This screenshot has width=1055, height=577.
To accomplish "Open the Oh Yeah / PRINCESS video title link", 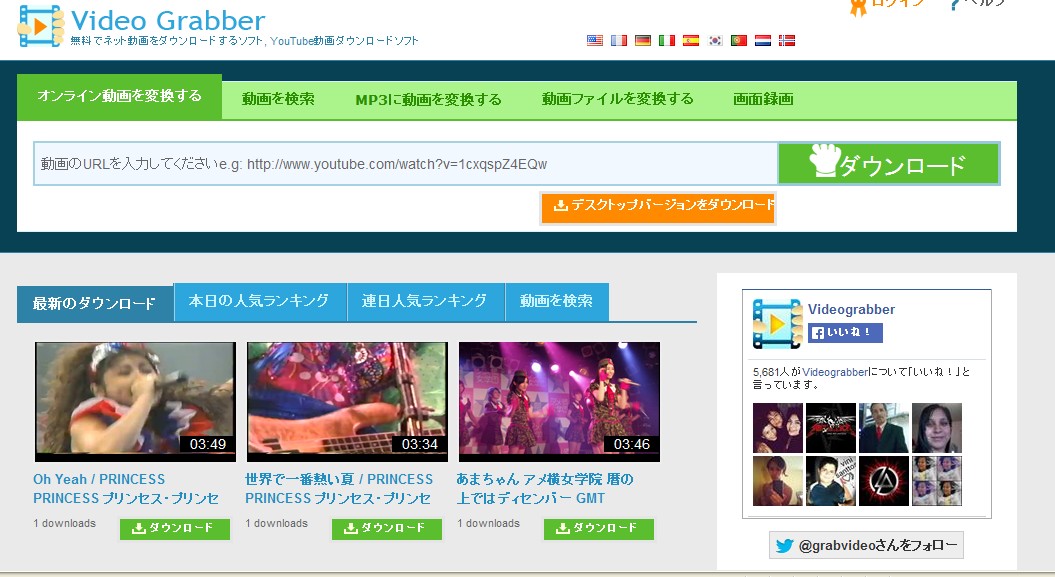I will click(x=126, y=489).
